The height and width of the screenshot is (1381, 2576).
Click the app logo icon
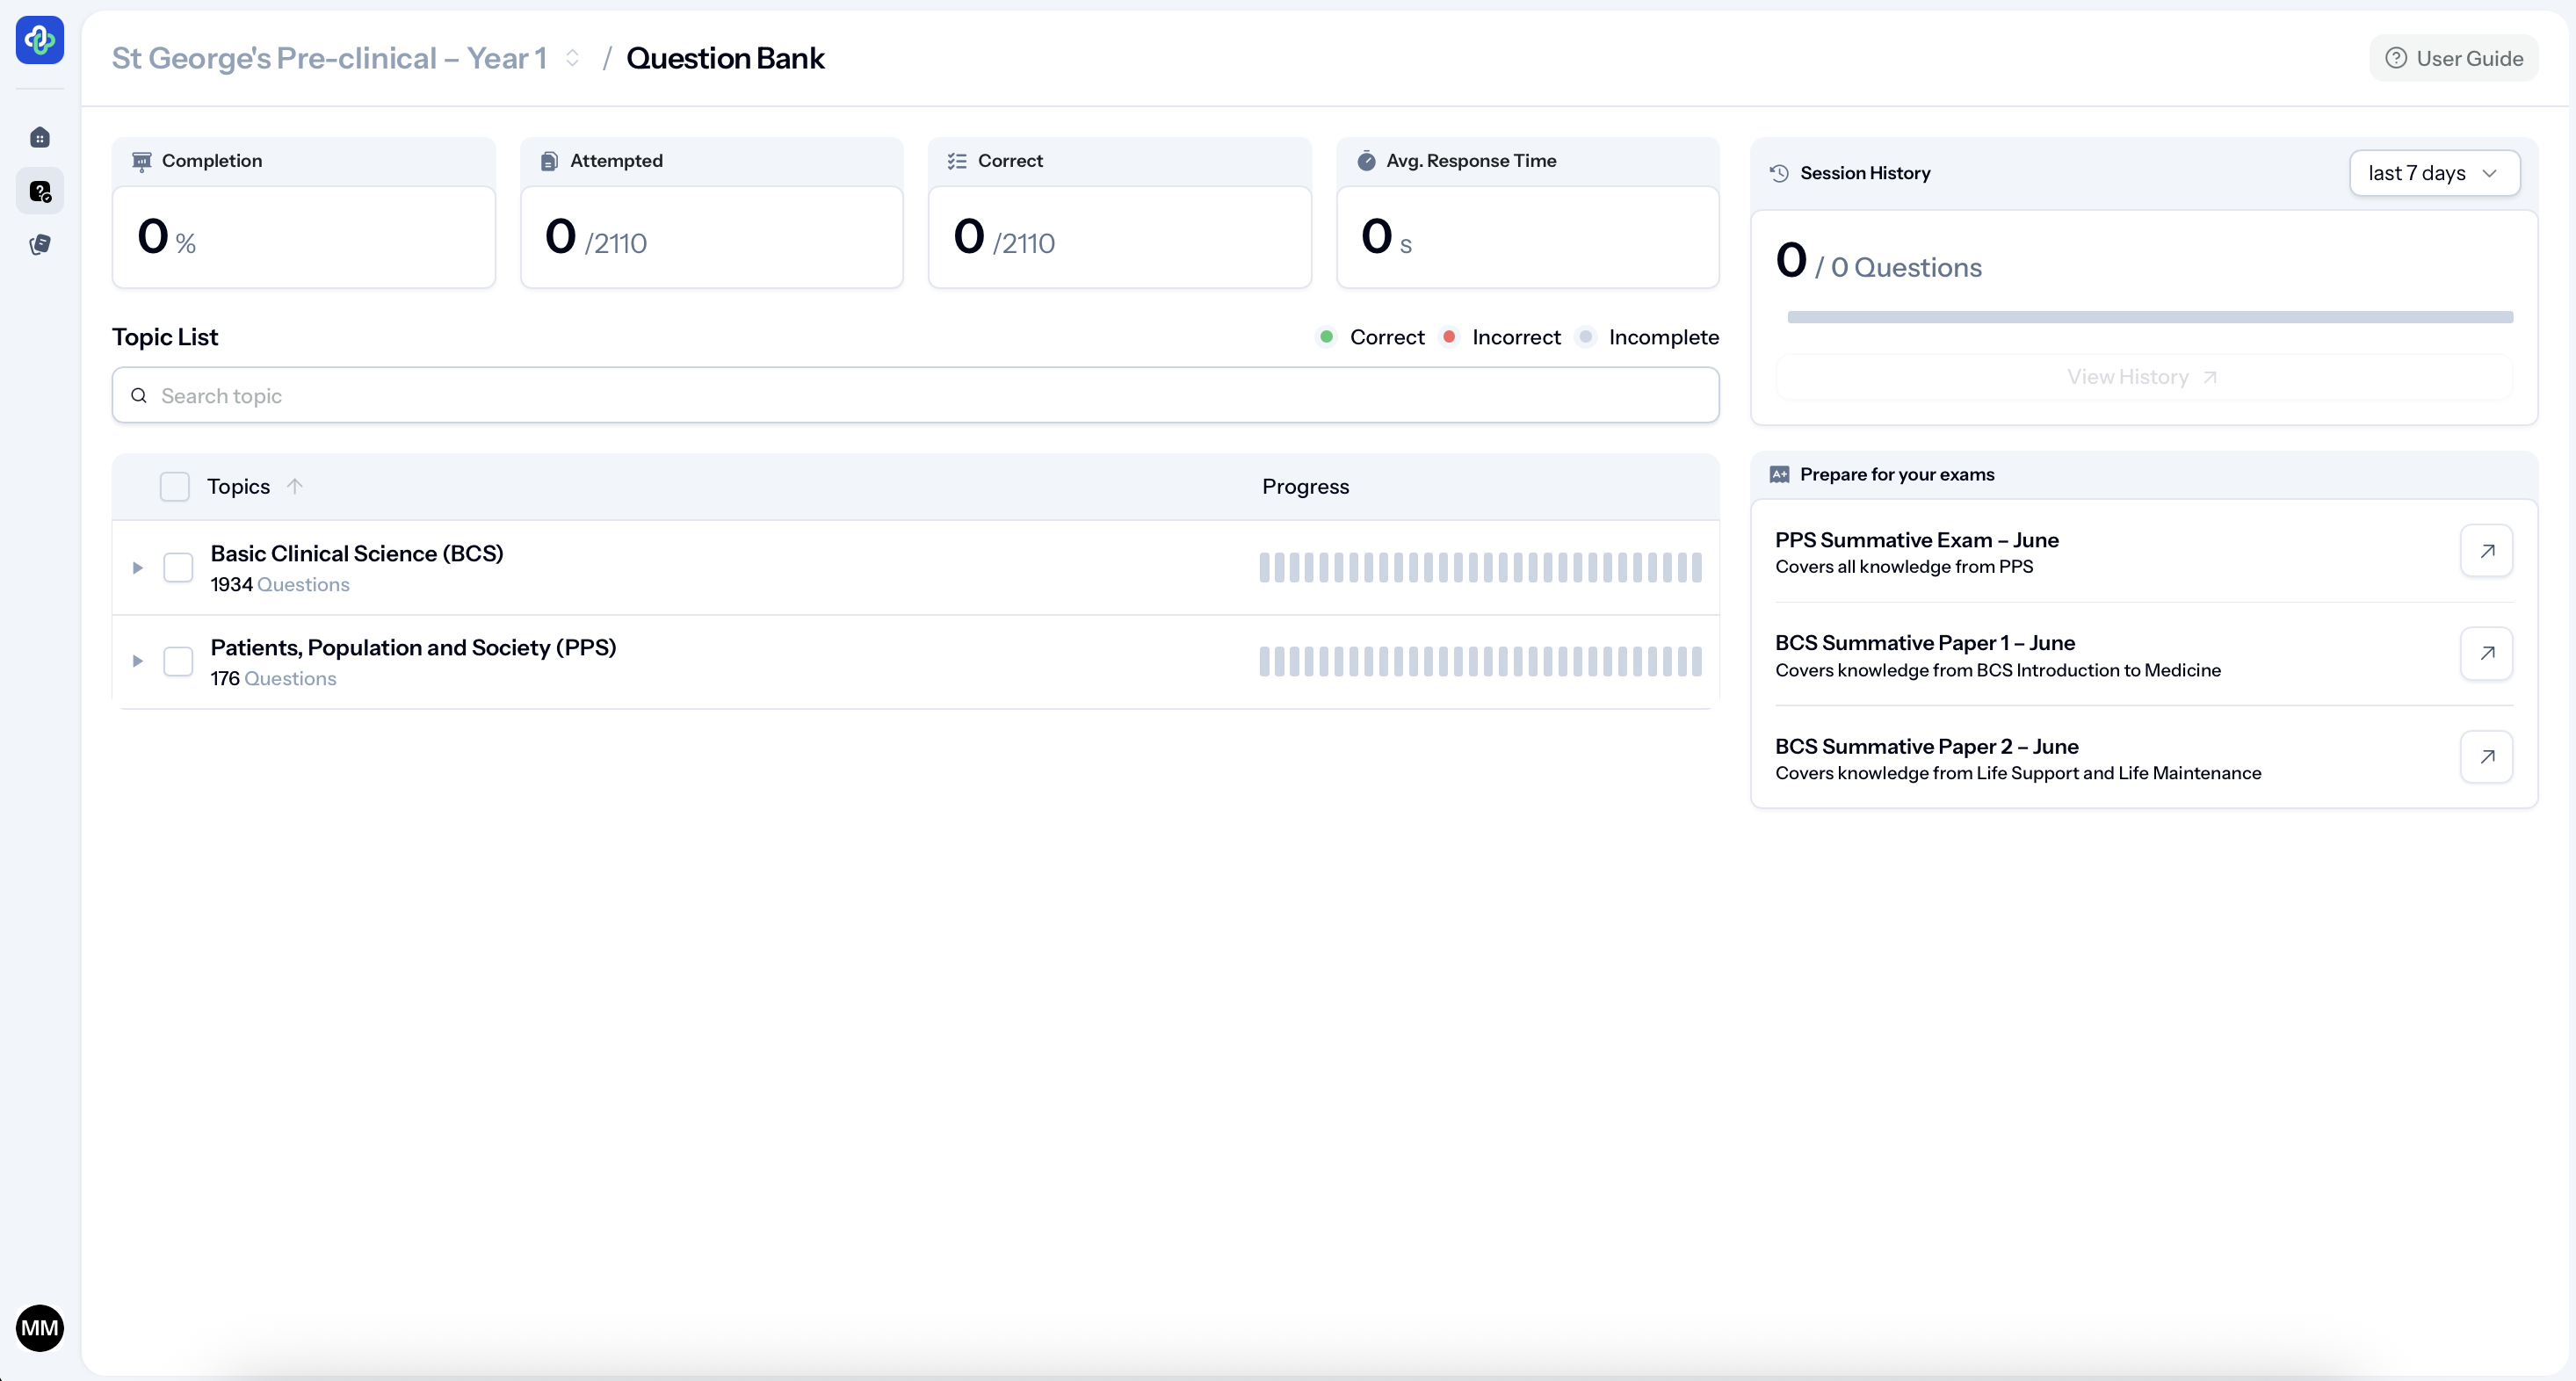click(x=40, y=40)
